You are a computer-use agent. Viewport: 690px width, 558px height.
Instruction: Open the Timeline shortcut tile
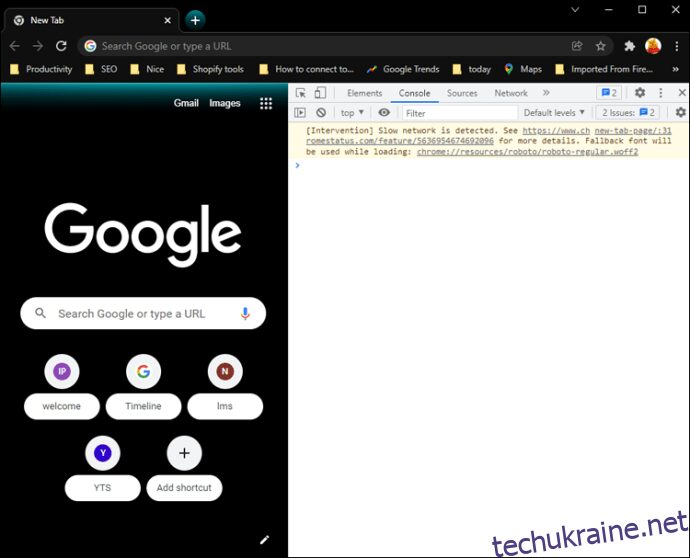point(143,386)
